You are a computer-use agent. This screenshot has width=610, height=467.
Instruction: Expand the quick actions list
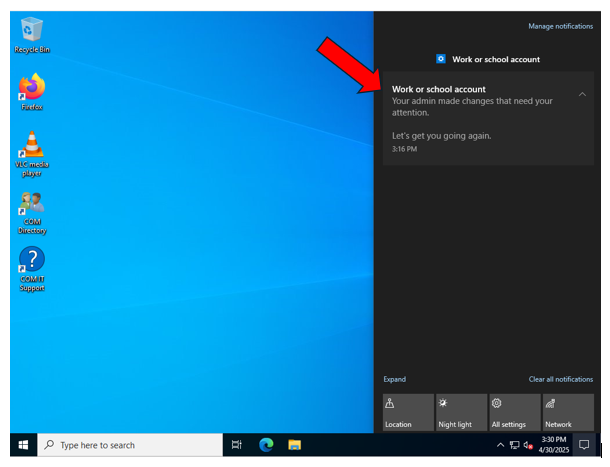[x=394, y=379]
